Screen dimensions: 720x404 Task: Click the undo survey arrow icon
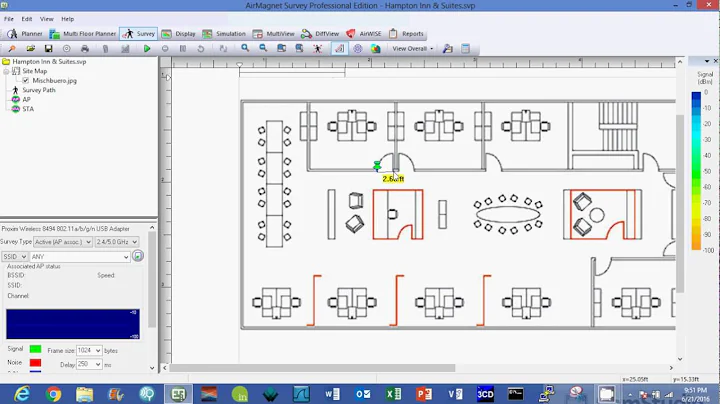coord(201,48)
